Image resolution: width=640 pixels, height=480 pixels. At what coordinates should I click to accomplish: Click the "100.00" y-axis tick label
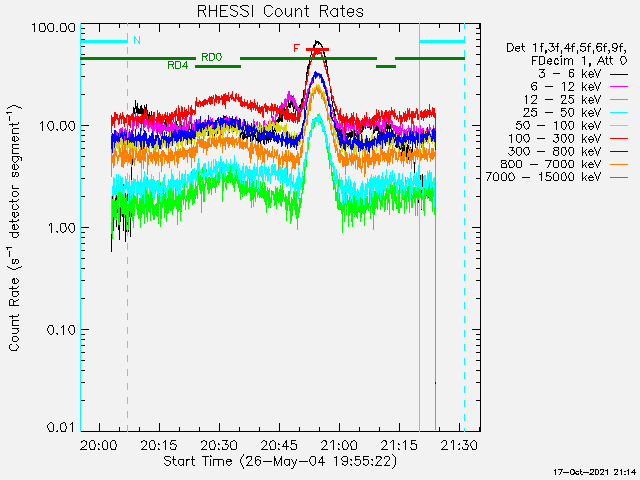(x=54, y=28)
